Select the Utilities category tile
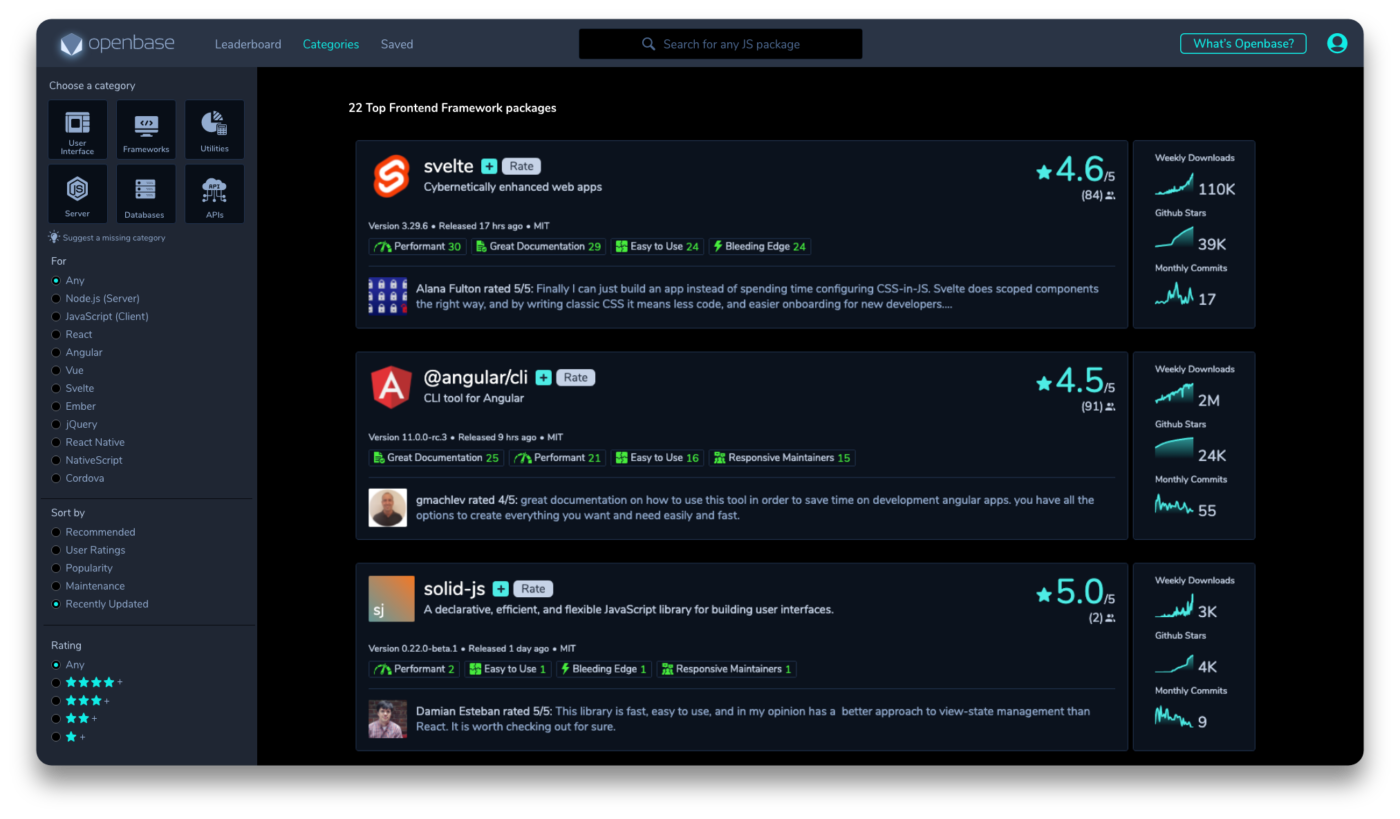Image resolution: width=1400 pixels, height=819 pixels. tap(214, 130)
